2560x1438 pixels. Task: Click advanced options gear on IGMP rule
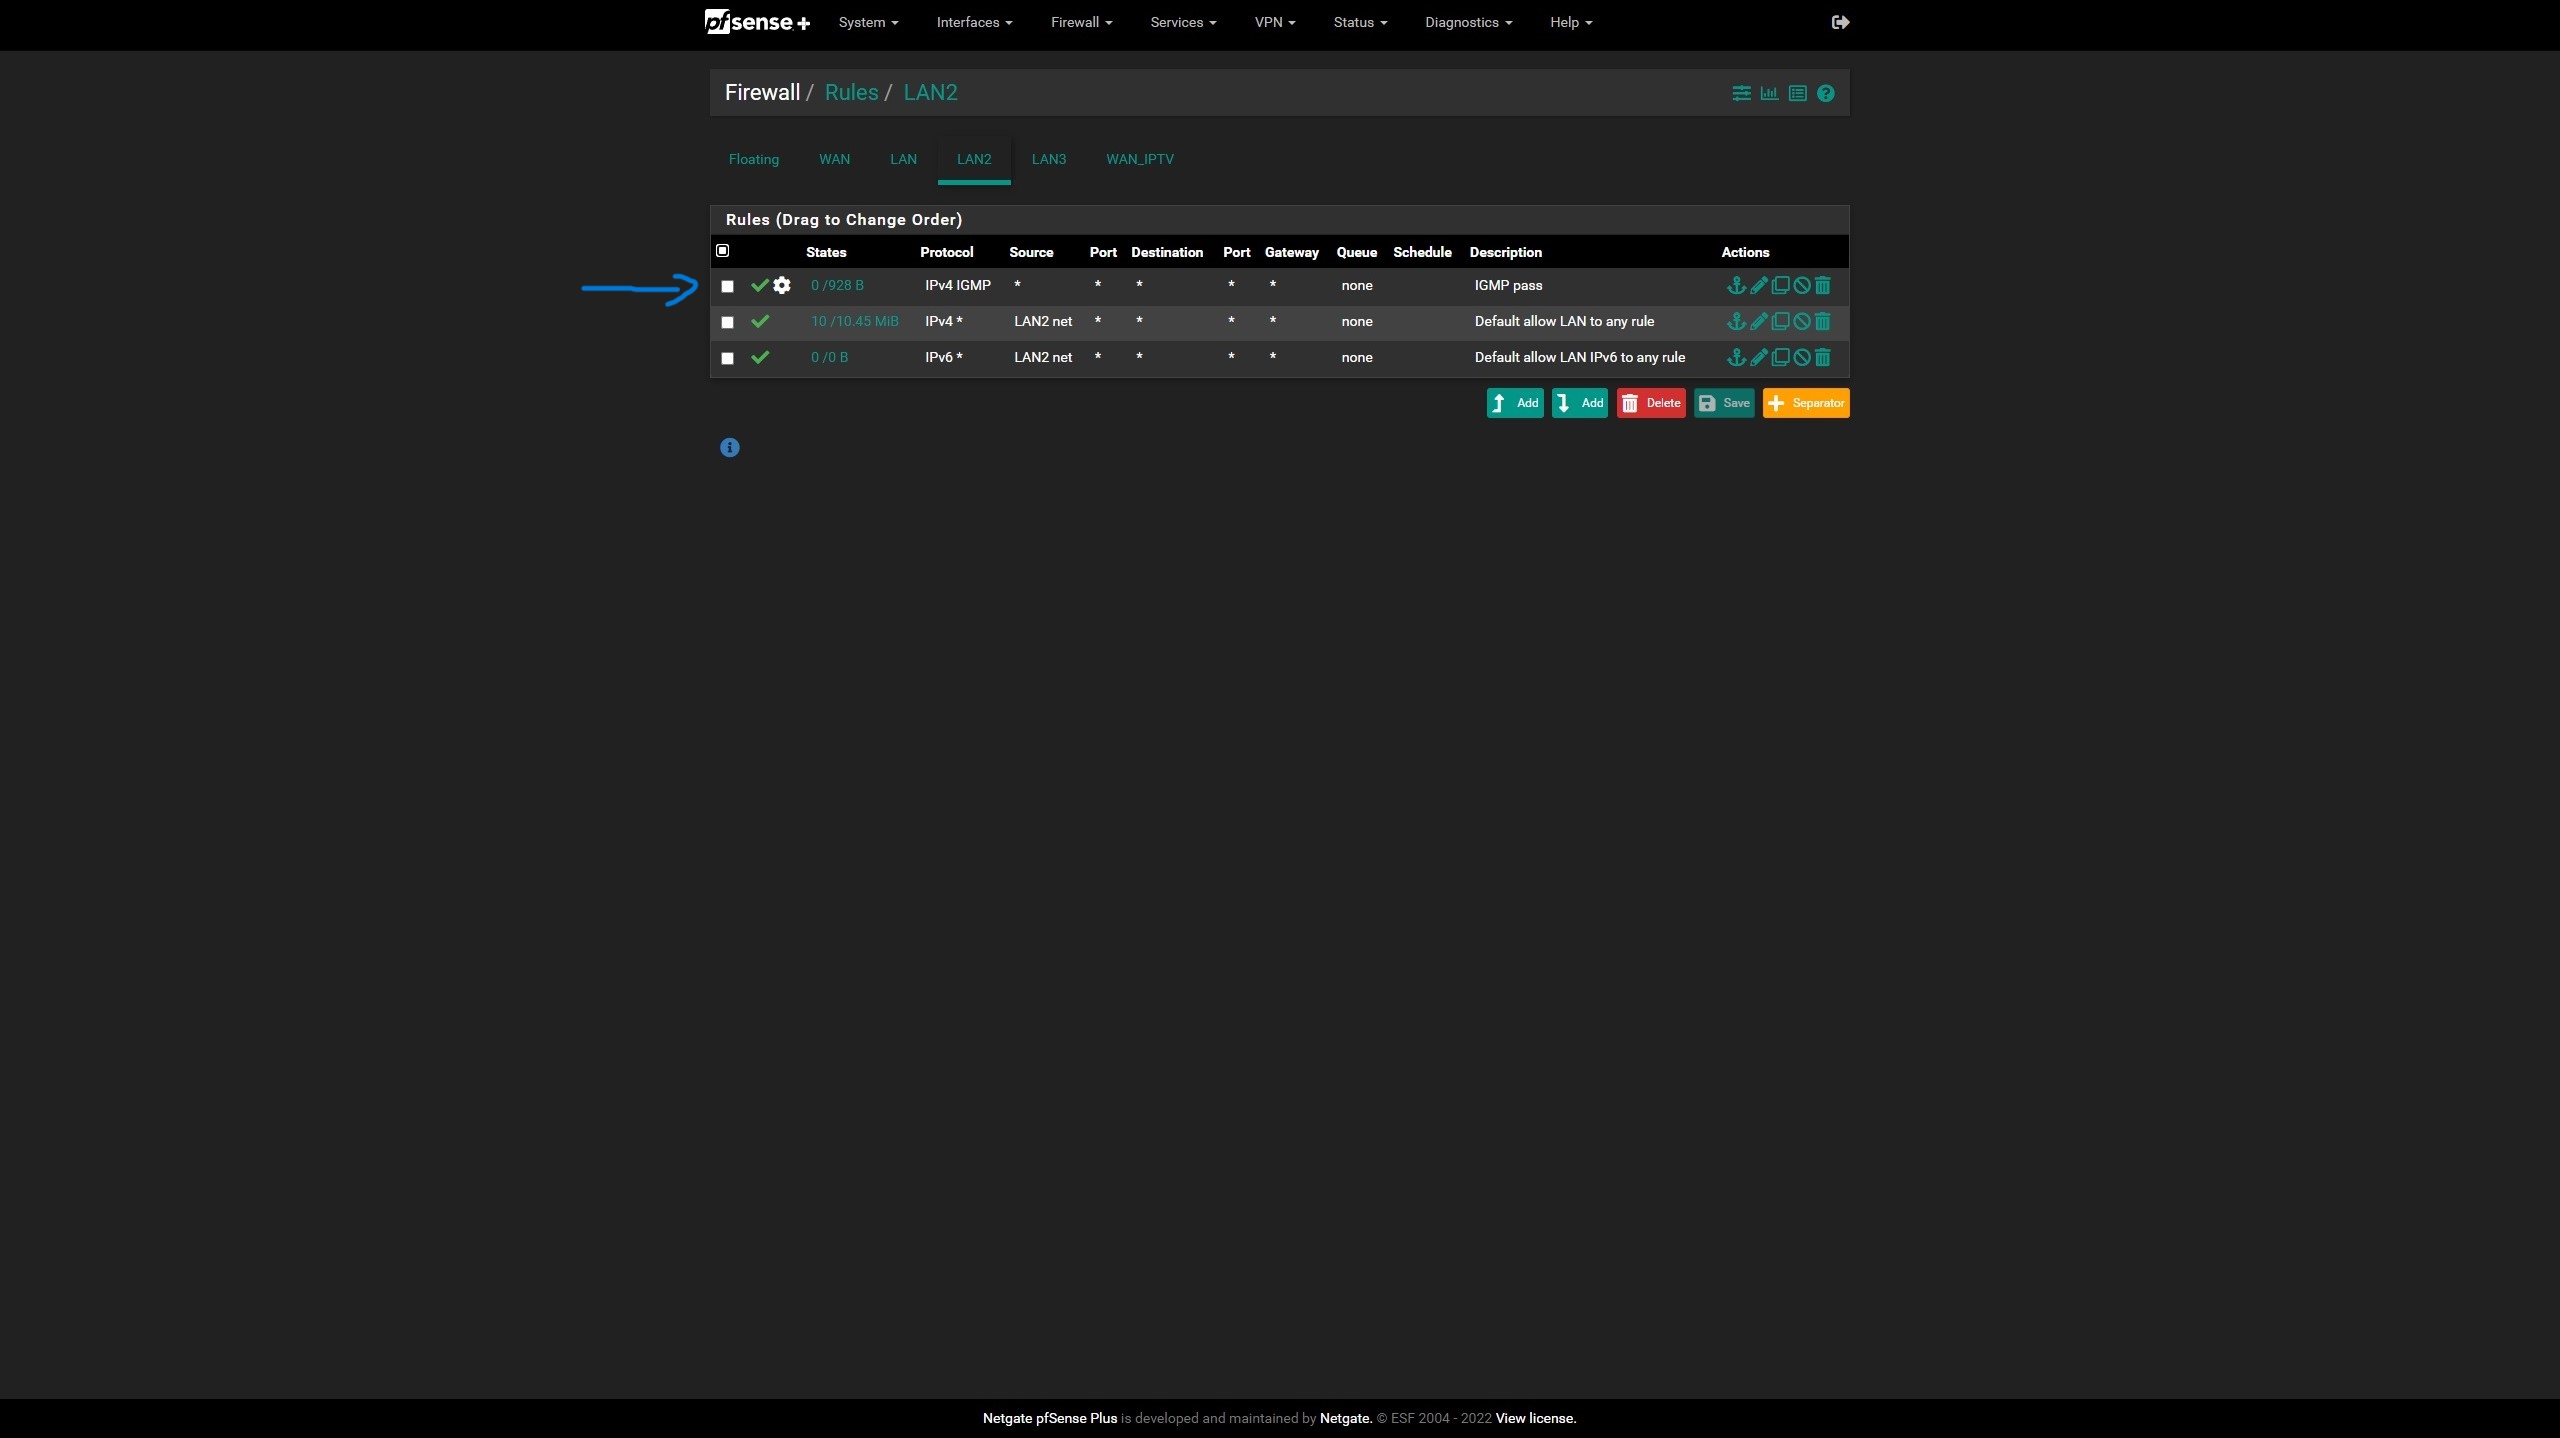pyautogui.click(x=782, y=286)
